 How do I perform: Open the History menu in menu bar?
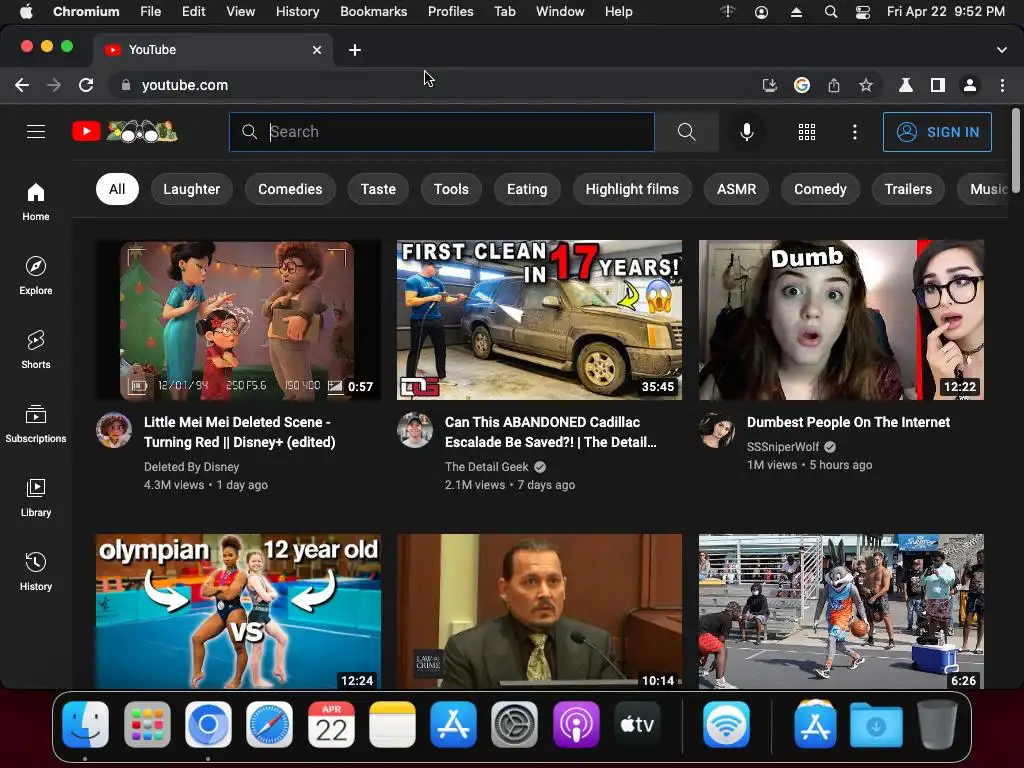297,12
